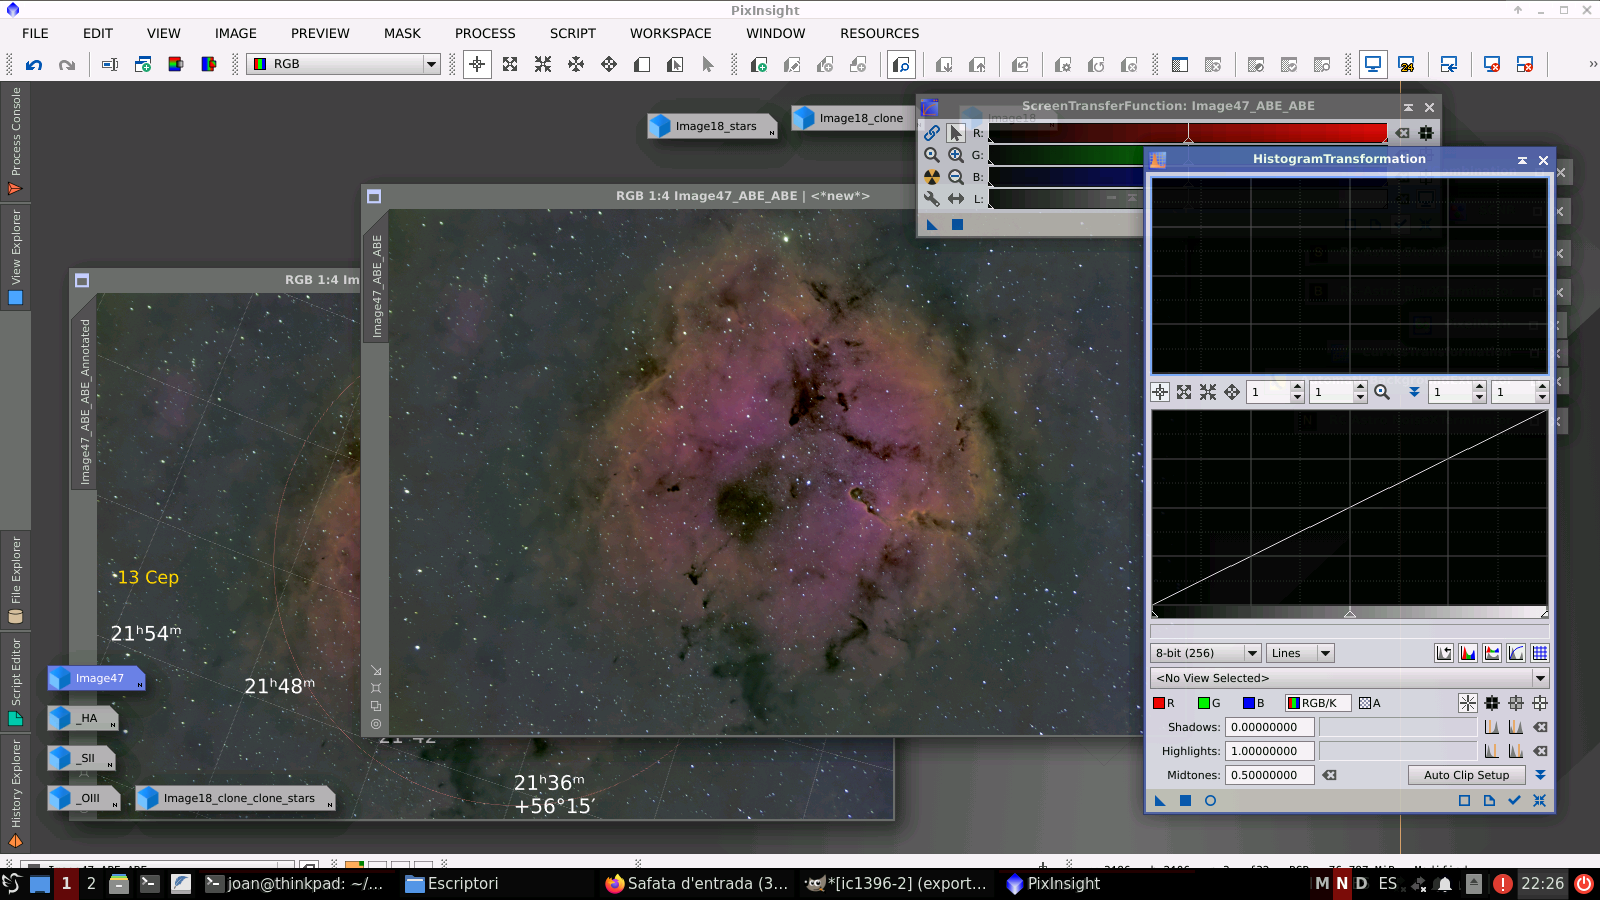Click the wrench icon to edit STF settings
The image size is (1600, 900).
pyautogui.click(x=931, y=199)
